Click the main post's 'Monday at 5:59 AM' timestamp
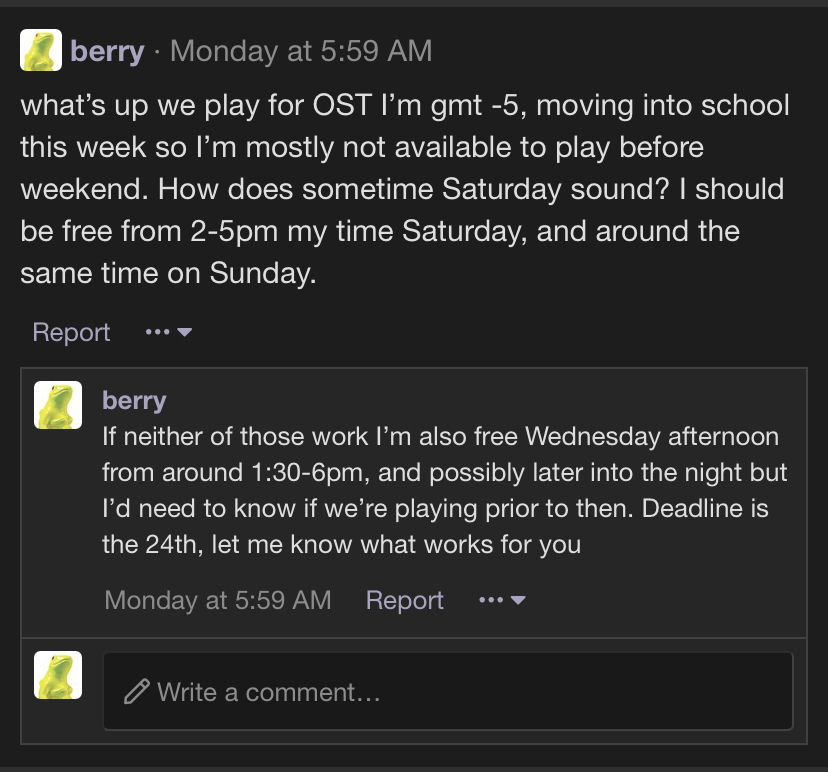 tap(301, 51)
